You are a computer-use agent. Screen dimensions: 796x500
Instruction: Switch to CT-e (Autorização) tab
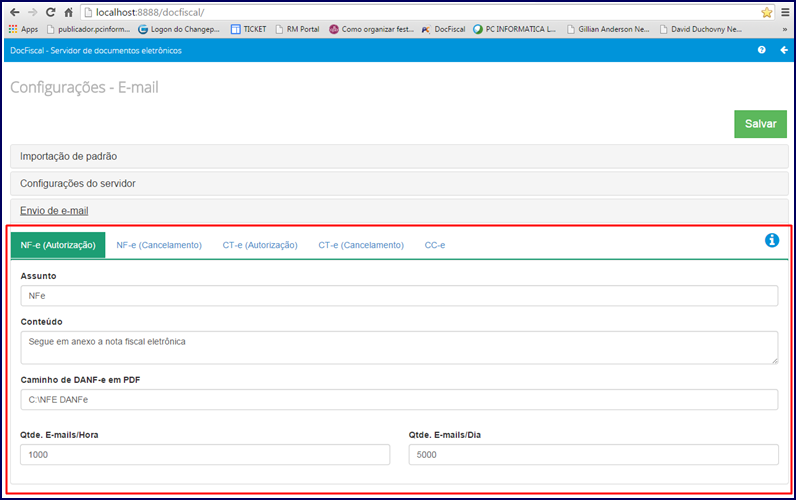coord(260,245)
